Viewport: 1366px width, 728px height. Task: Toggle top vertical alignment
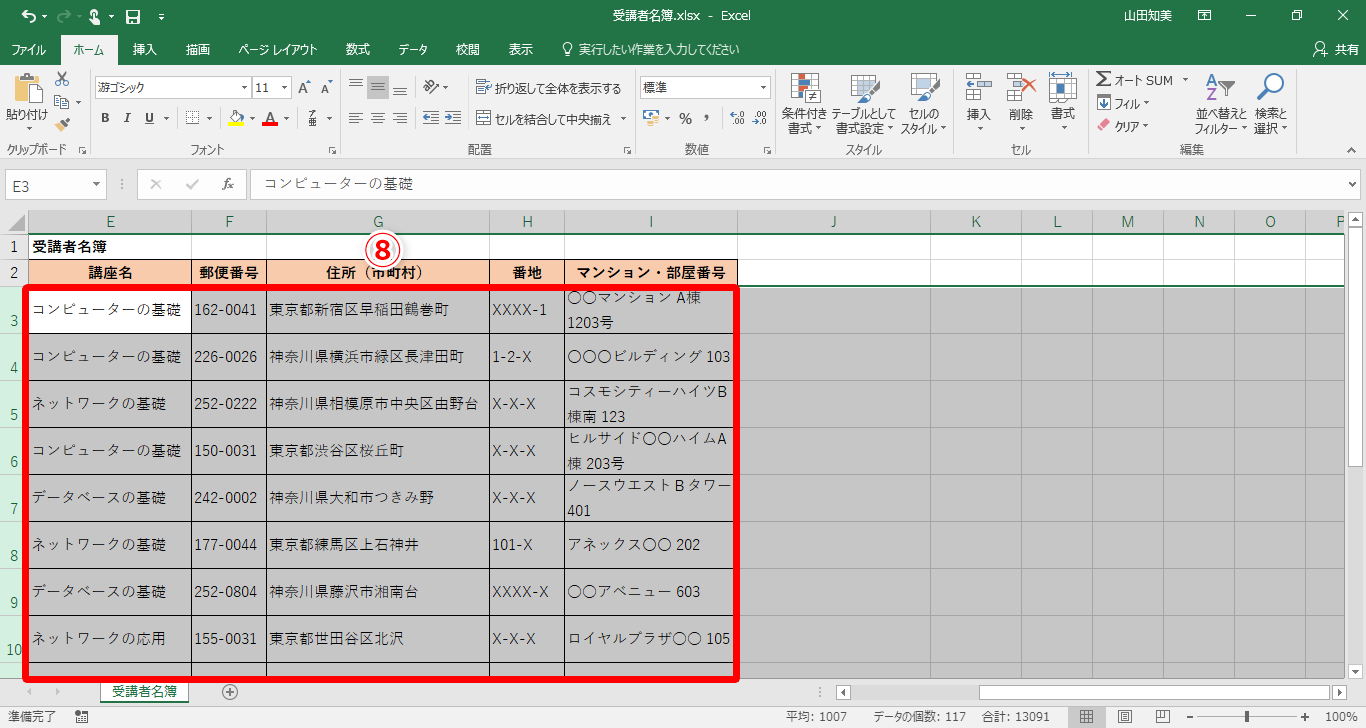tap(356, 87)
